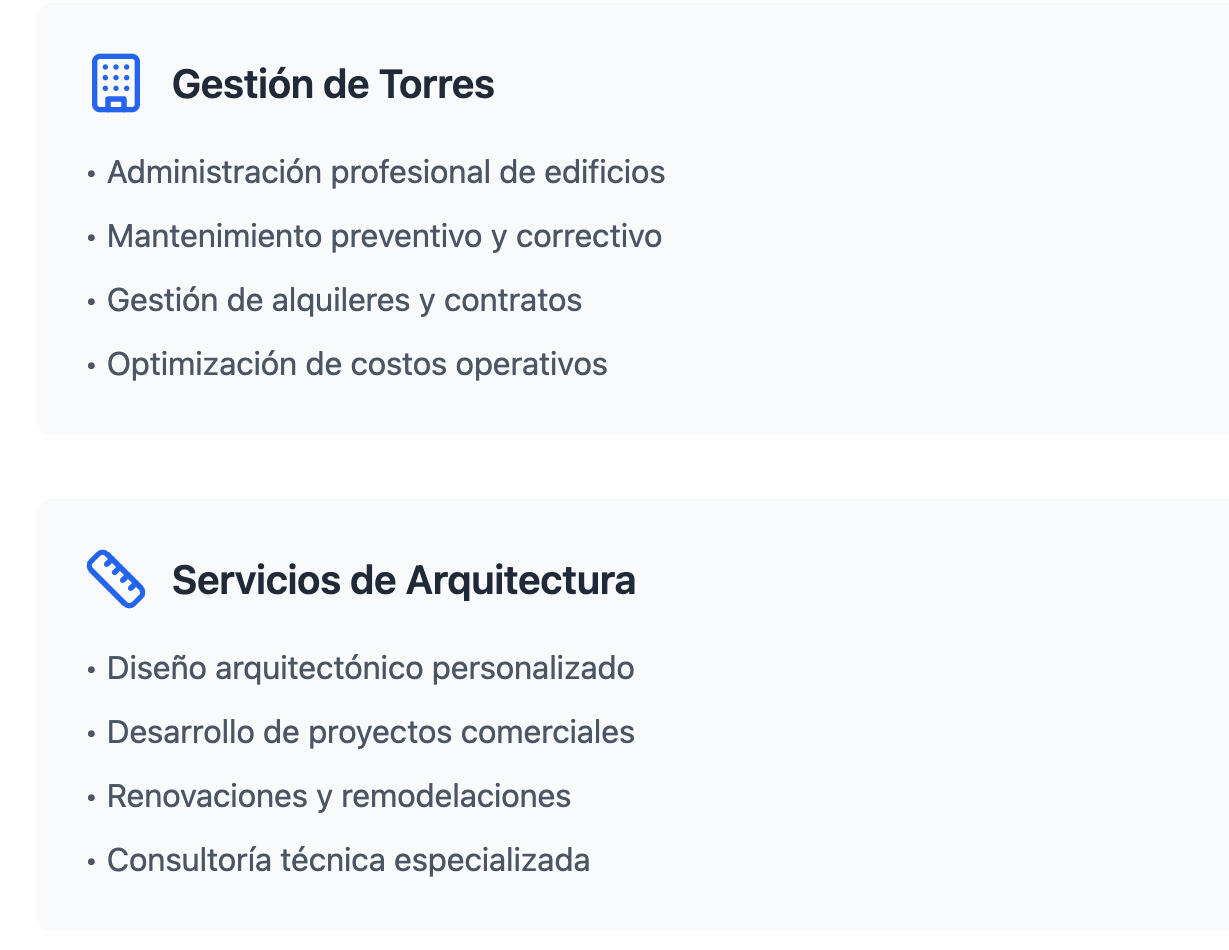Click bullet before 'Diseño arquitectónico personalizado'
The image size is (1229, 950).
click(92, 670)
